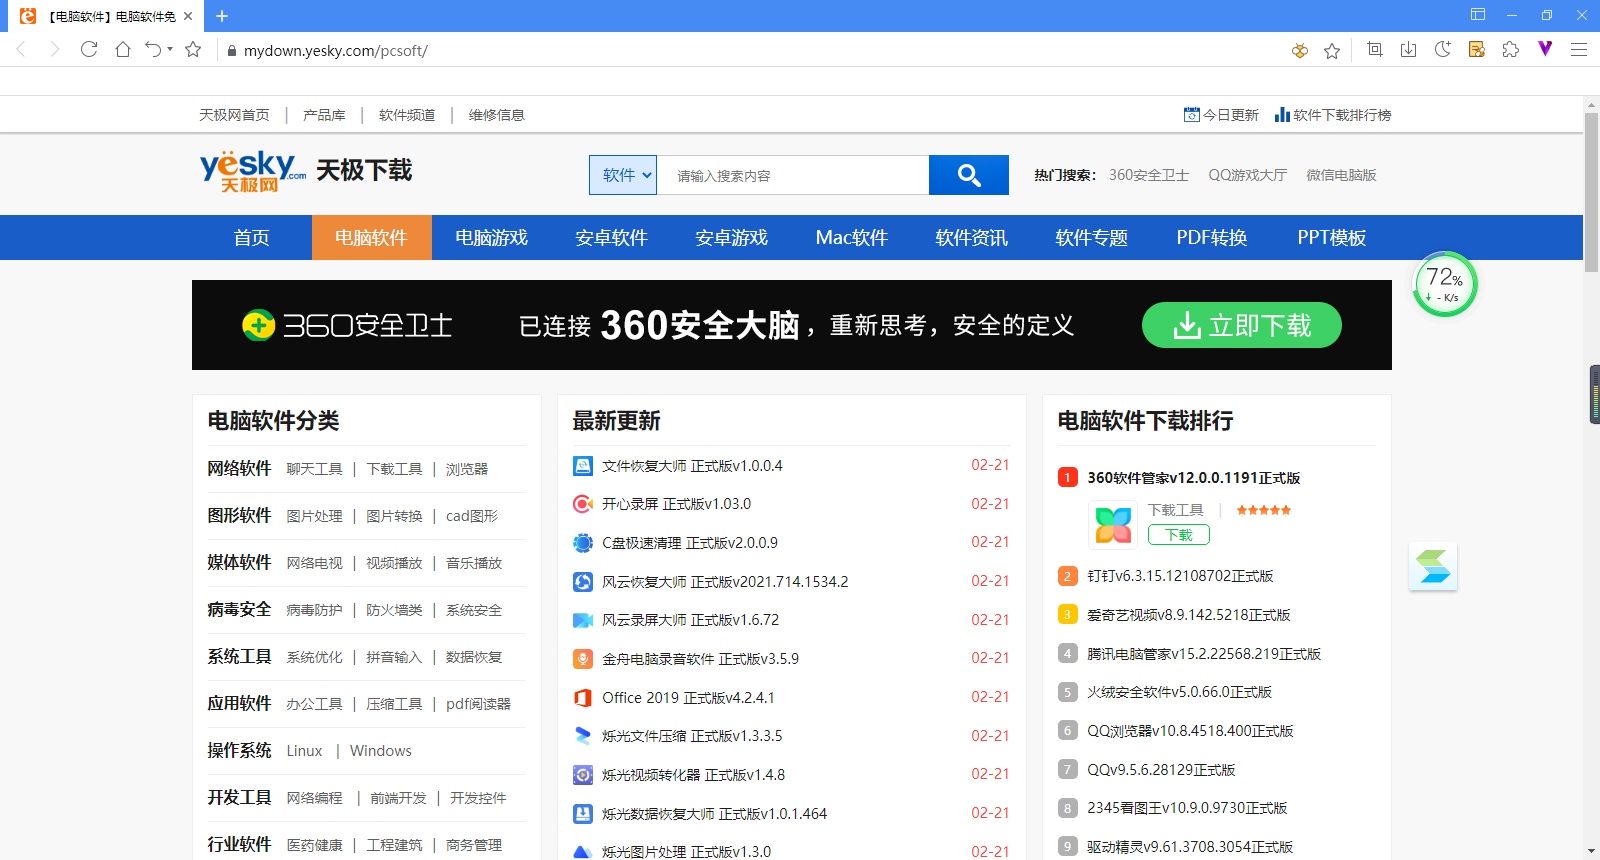
Task: Open the 防火墙类 category
Action: [394, 610]
